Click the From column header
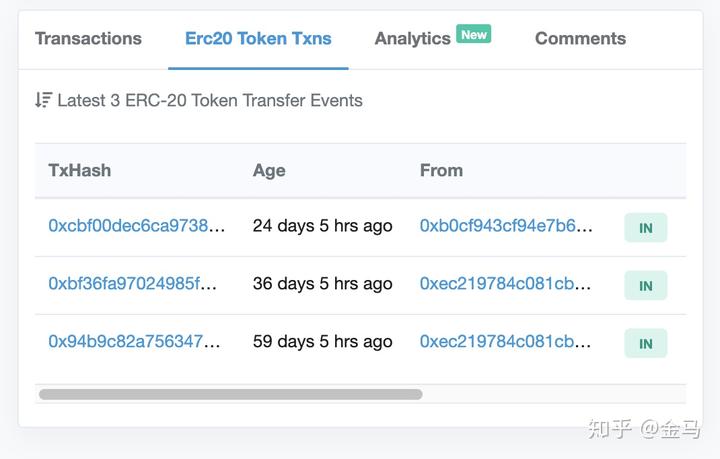 [x=441, y=170]
